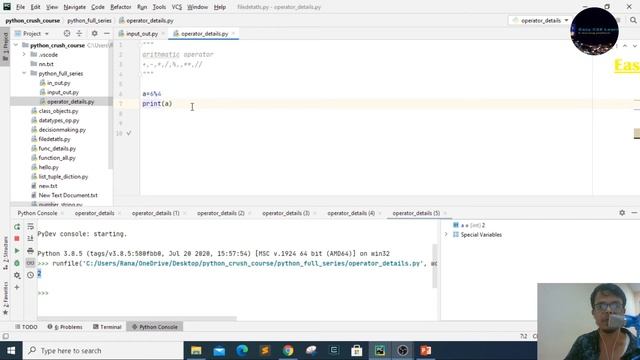Click python_crush_course breadcrumb

[x=33, y=20]
